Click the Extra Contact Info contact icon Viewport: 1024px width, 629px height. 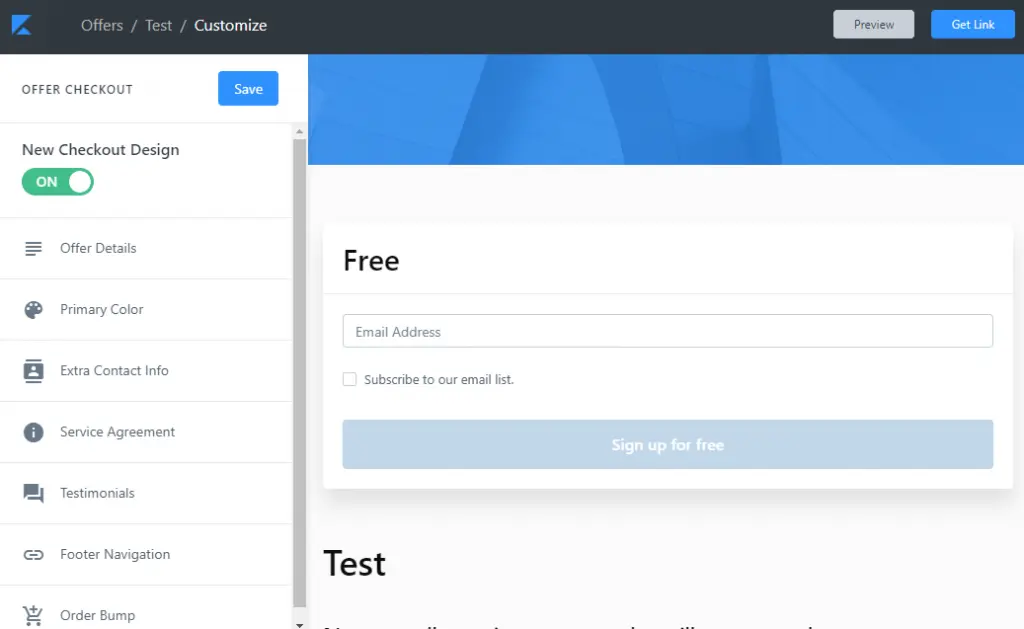(x=34, y=371)
